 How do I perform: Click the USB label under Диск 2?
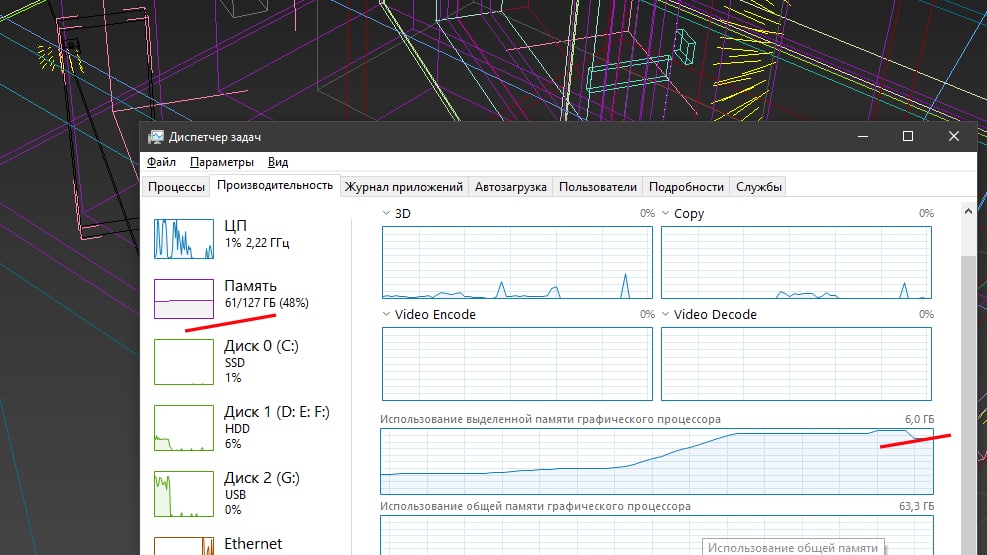point(235,495)
